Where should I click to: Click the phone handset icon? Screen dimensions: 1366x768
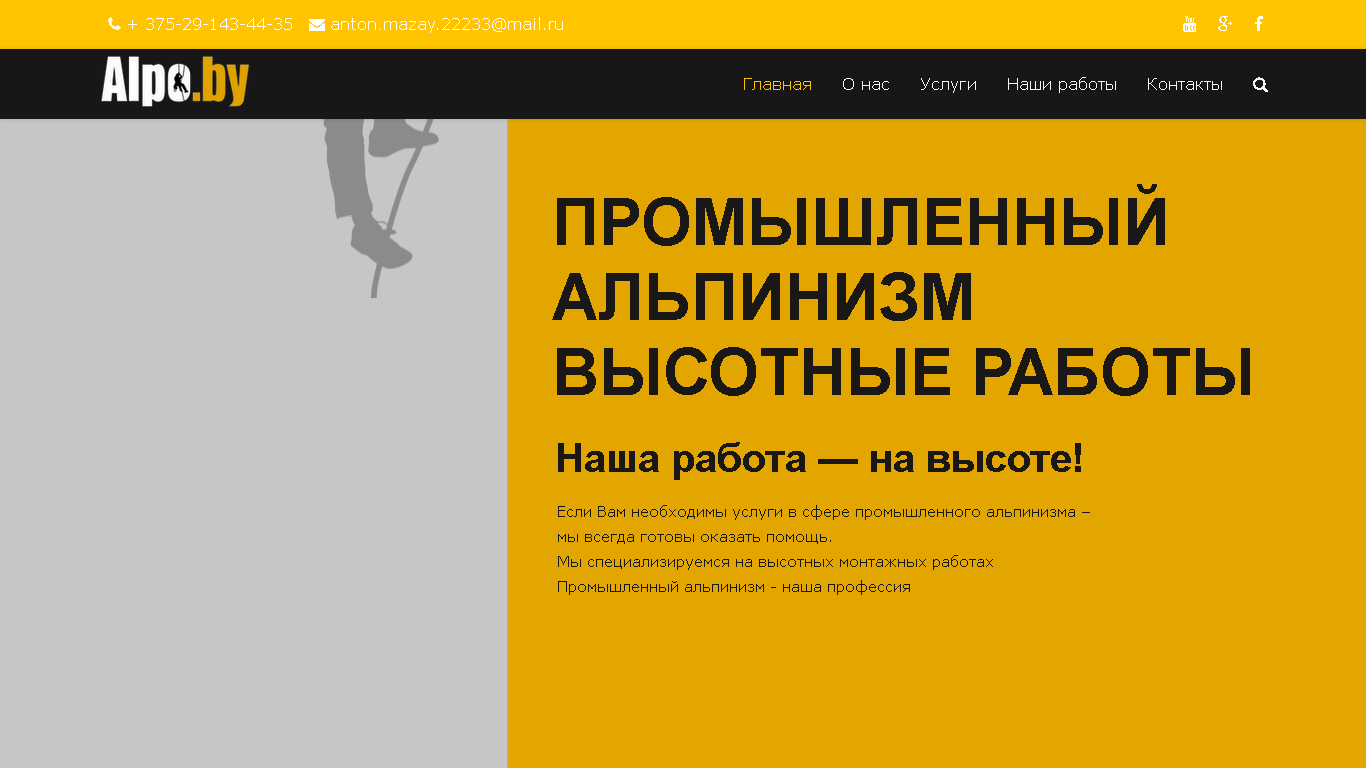coord(114,24)
